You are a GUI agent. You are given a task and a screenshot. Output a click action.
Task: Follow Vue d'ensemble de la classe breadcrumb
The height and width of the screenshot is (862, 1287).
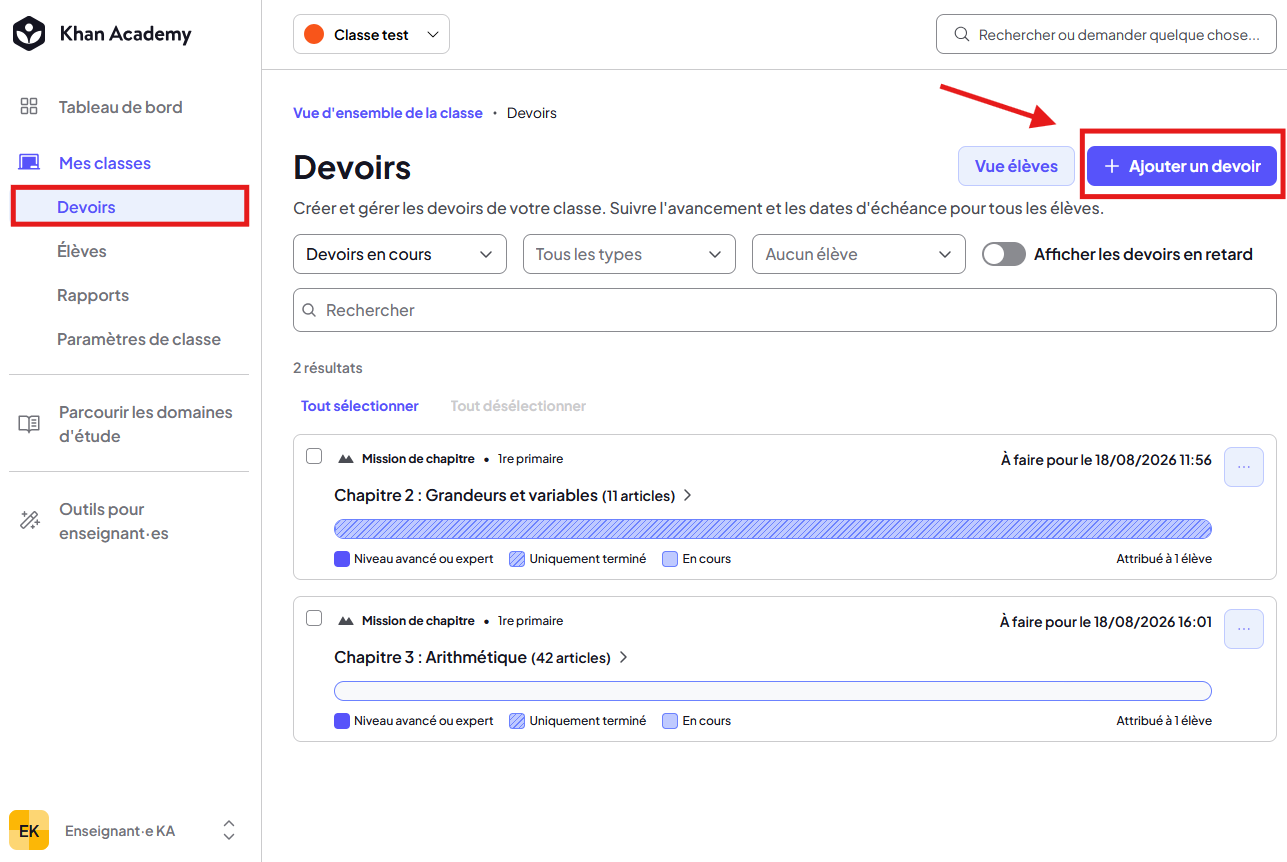tap(388, 113)
